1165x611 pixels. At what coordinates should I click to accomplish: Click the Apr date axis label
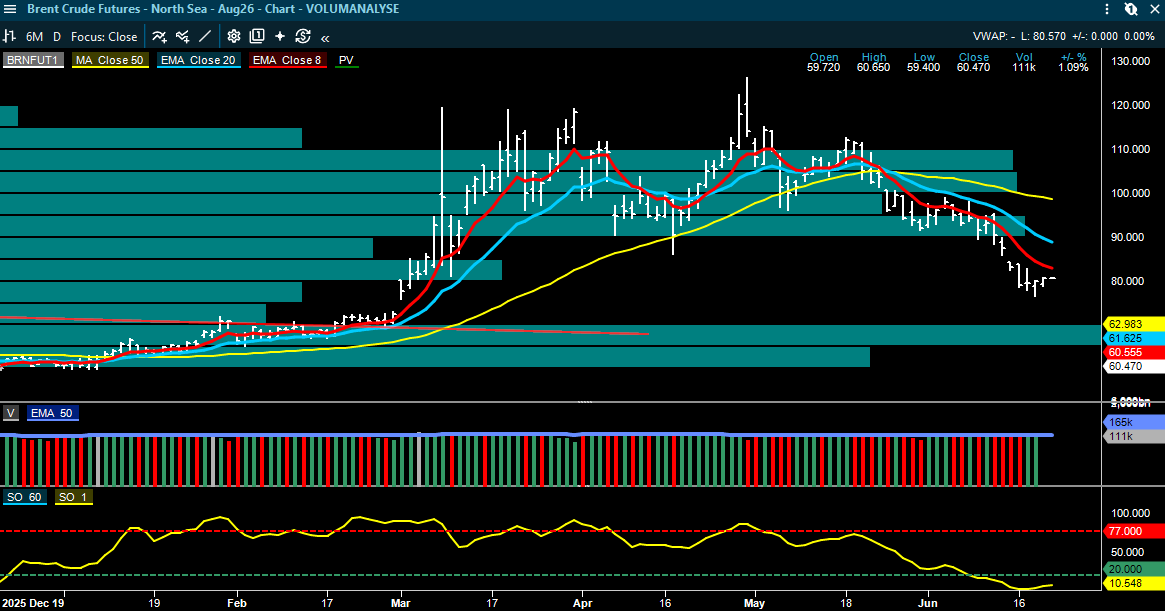[582, 603]
